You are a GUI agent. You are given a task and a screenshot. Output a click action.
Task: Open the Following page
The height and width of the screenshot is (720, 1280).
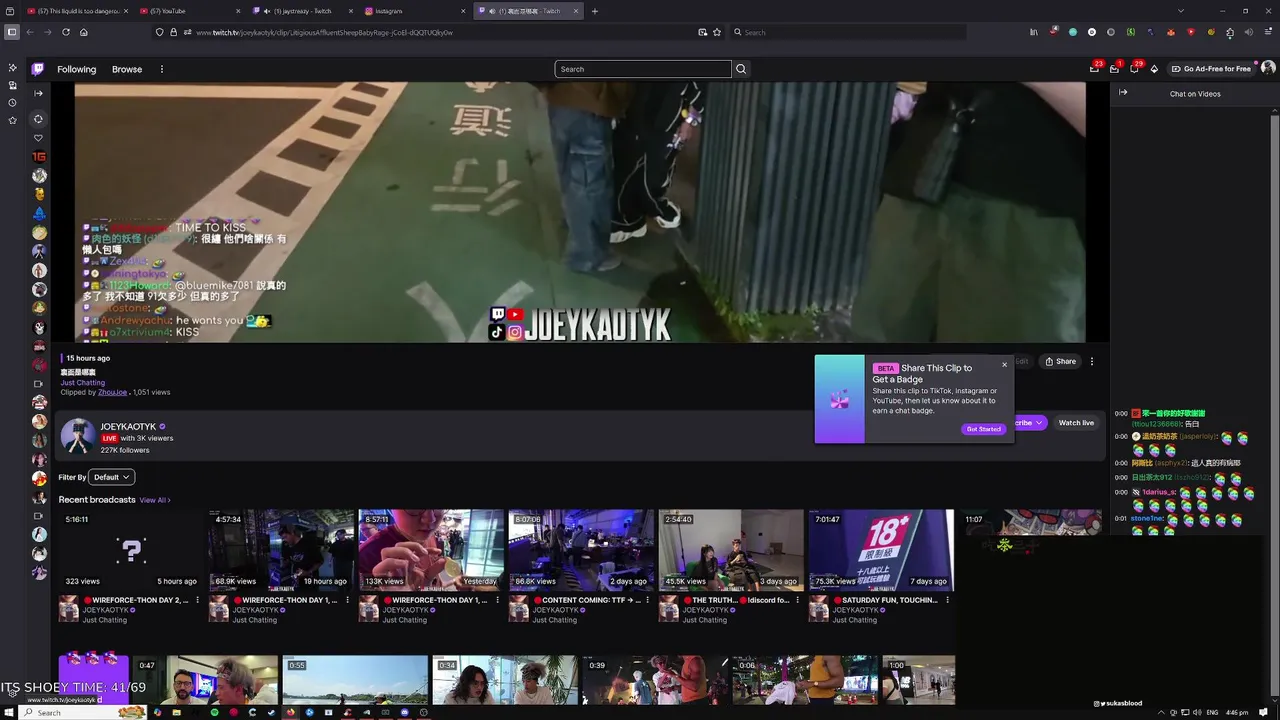(76, 69)
